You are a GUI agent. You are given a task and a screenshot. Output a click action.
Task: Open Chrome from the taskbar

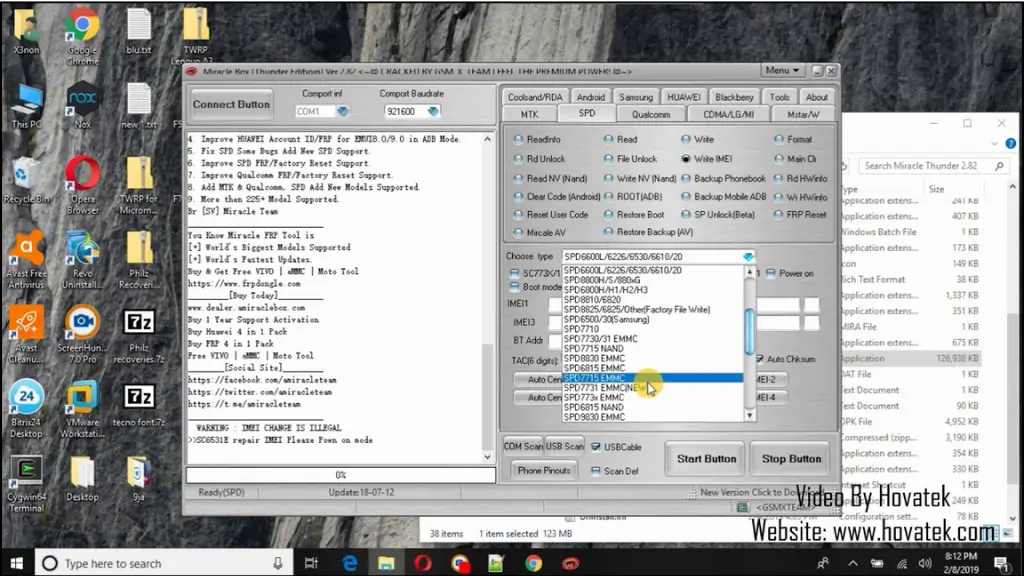click(x=534, y=563)
